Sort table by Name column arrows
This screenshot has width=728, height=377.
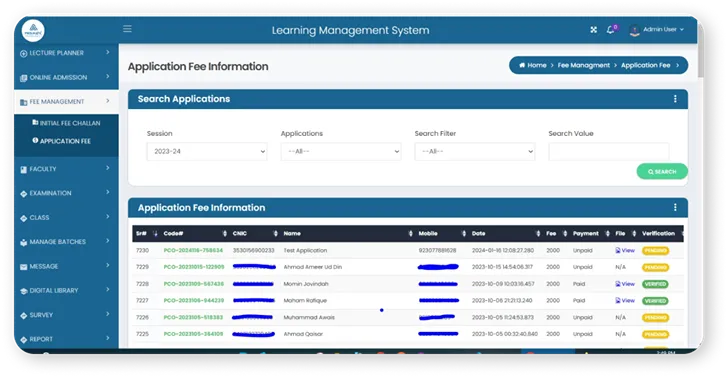click(410, 234)
